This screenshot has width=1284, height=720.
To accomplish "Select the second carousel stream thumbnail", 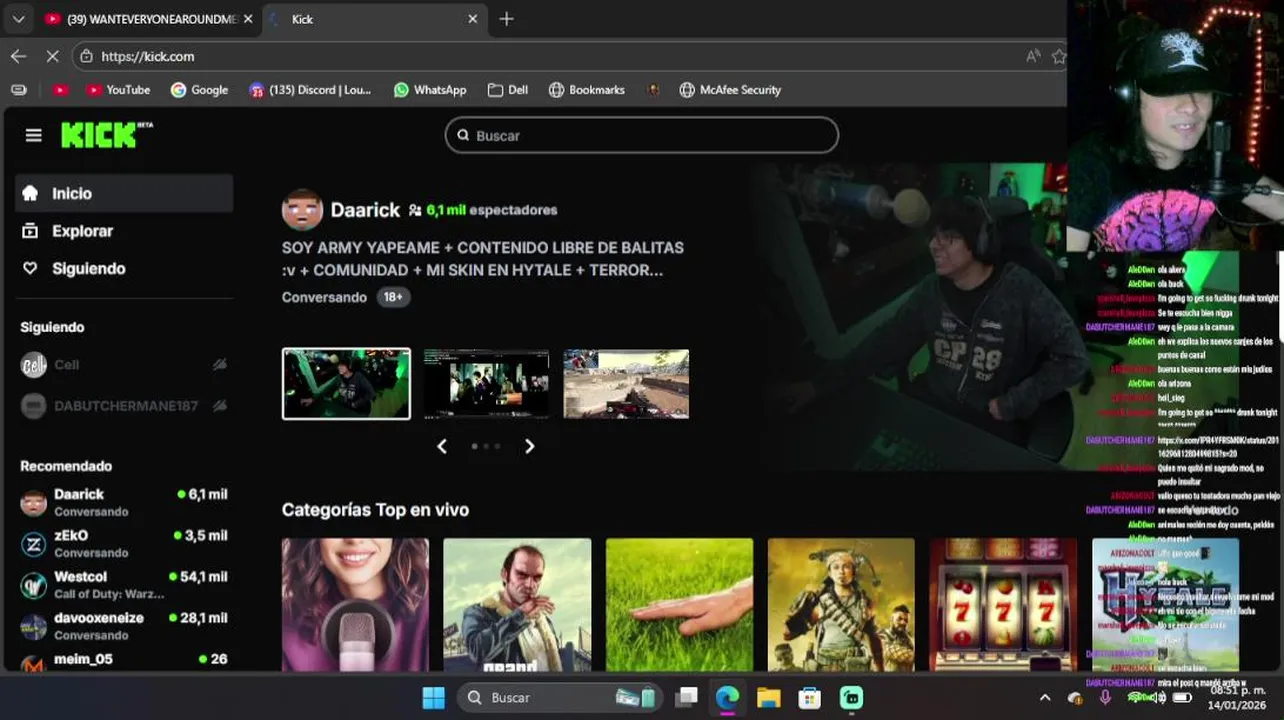I will [x=486, y=384].
